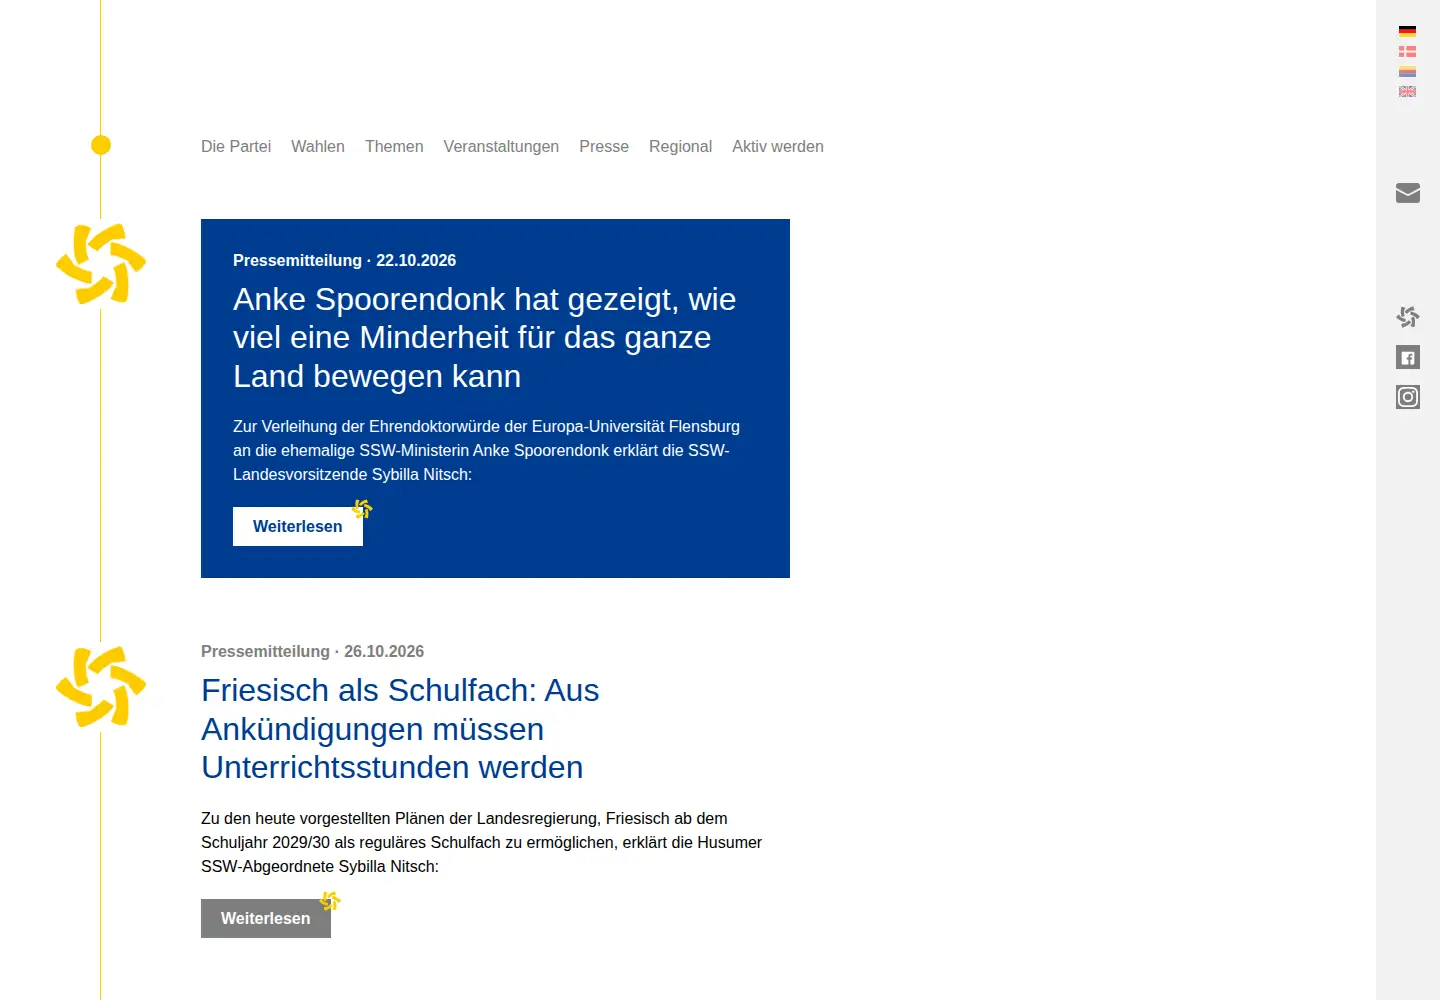The image size is (1440, 1000).
Task: Click the grey Weiterlesen button under Friesisch article
Action: 266,918
